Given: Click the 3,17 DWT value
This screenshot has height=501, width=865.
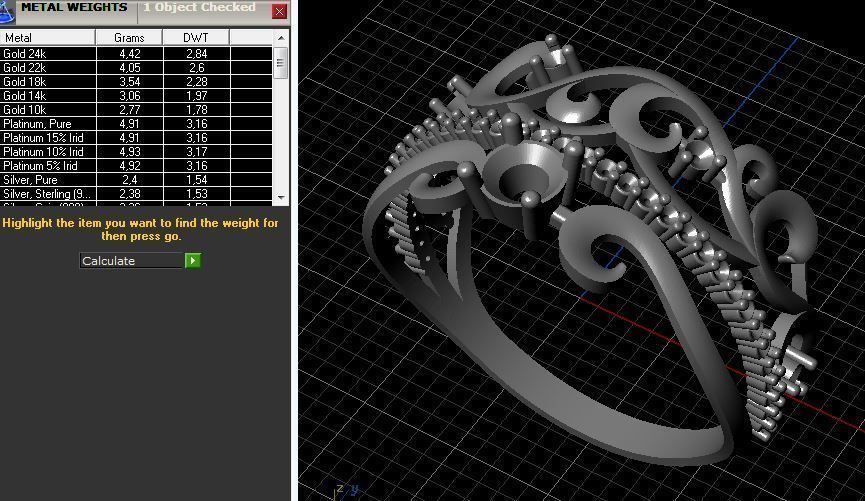Looking at the screenshot, I should pos(196,152).
